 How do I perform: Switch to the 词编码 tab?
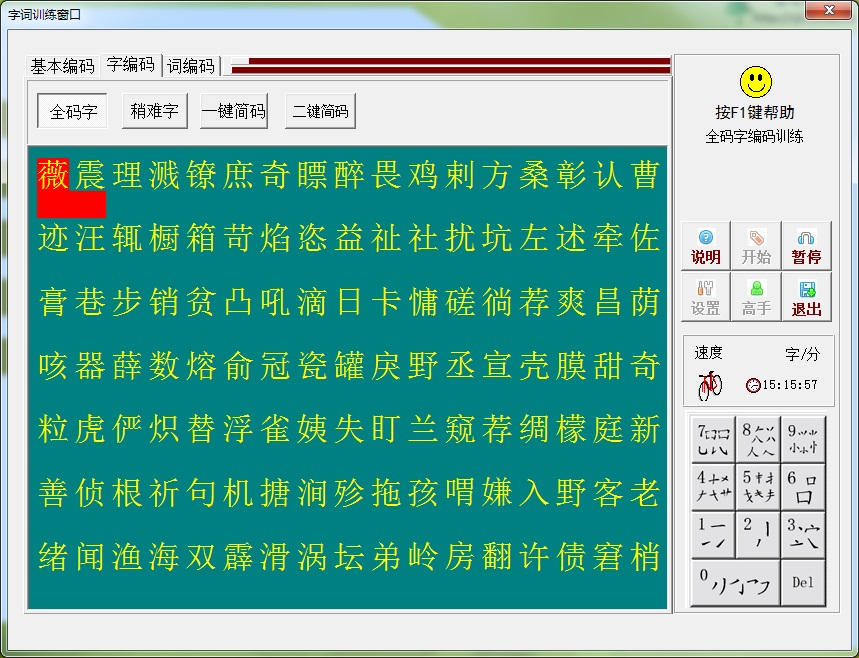point(191,66)
